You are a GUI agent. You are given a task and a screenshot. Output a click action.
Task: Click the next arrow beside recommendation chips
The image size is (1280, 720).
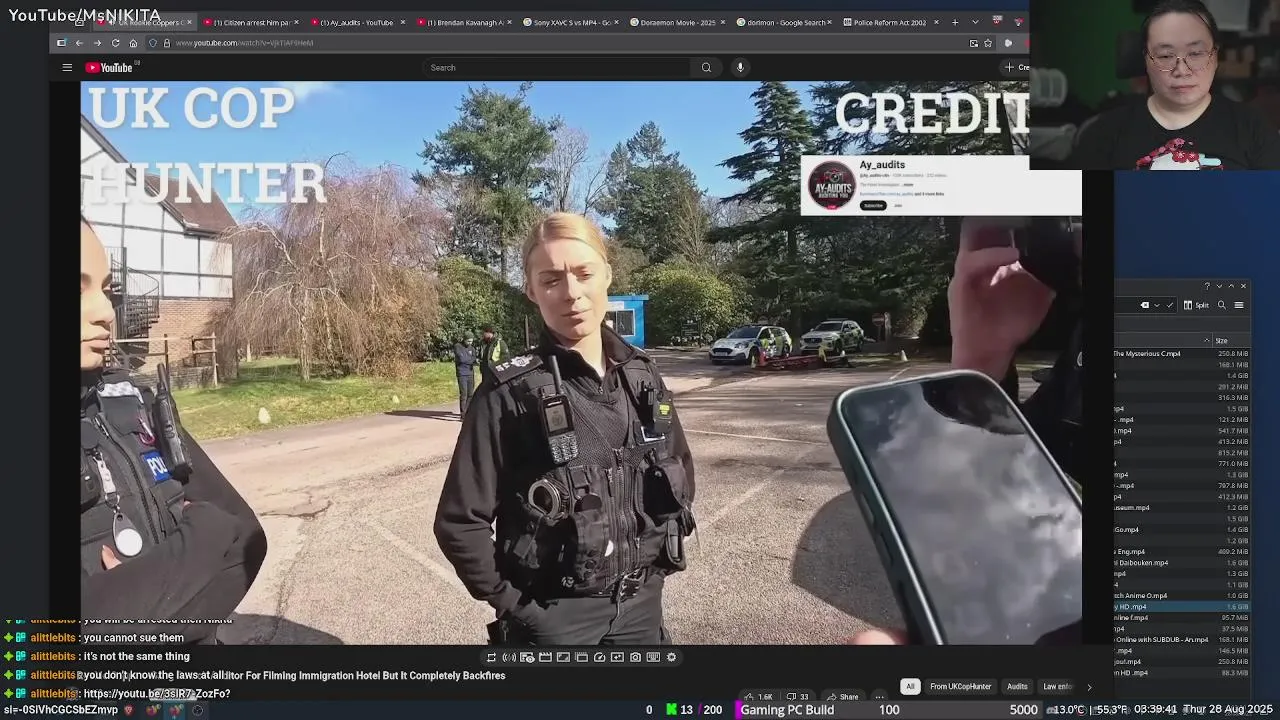pos(1089,687)
